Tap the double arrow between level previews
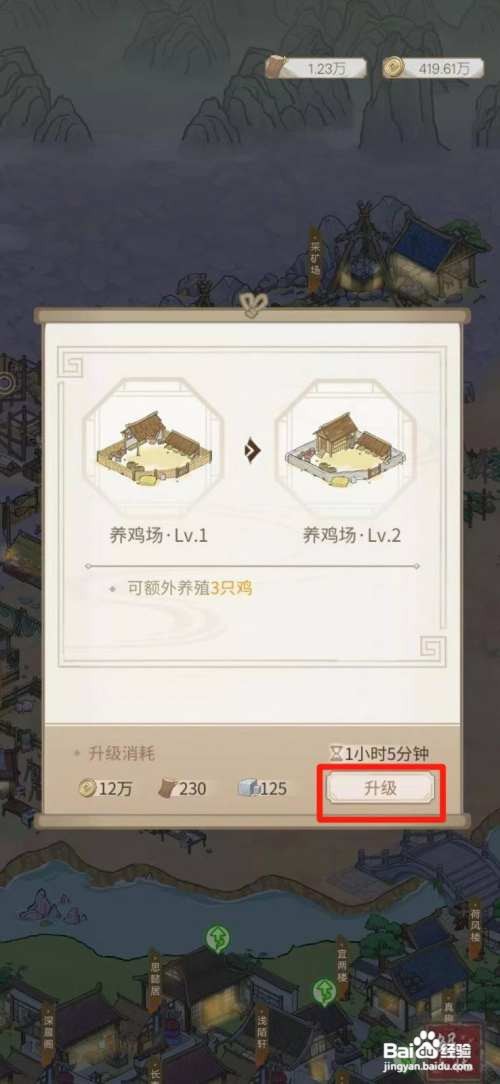This screenshot has height=1084, width=500. click(x=252, y=453)
